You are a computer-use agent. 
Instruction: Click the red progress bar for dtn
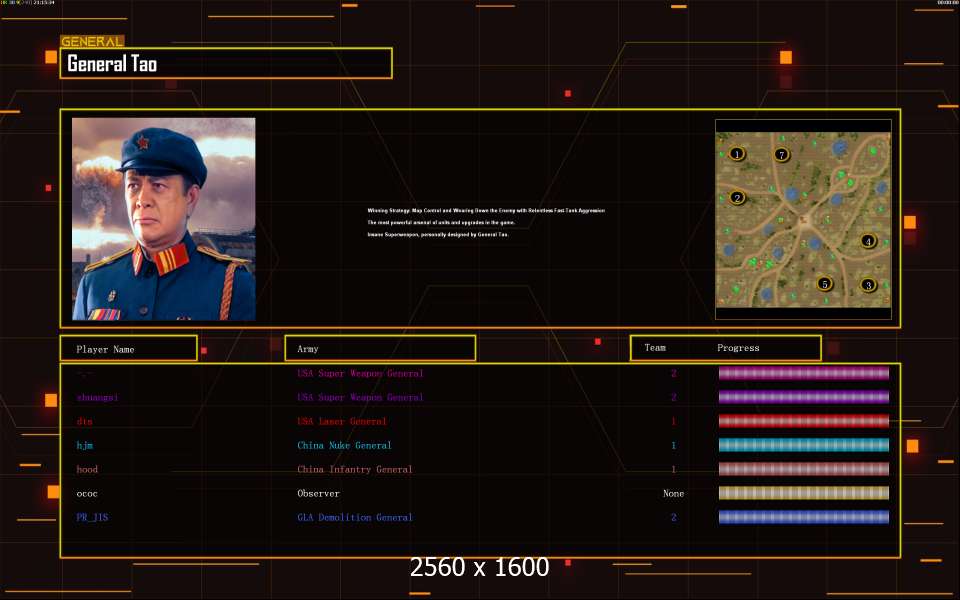[804, 421]
